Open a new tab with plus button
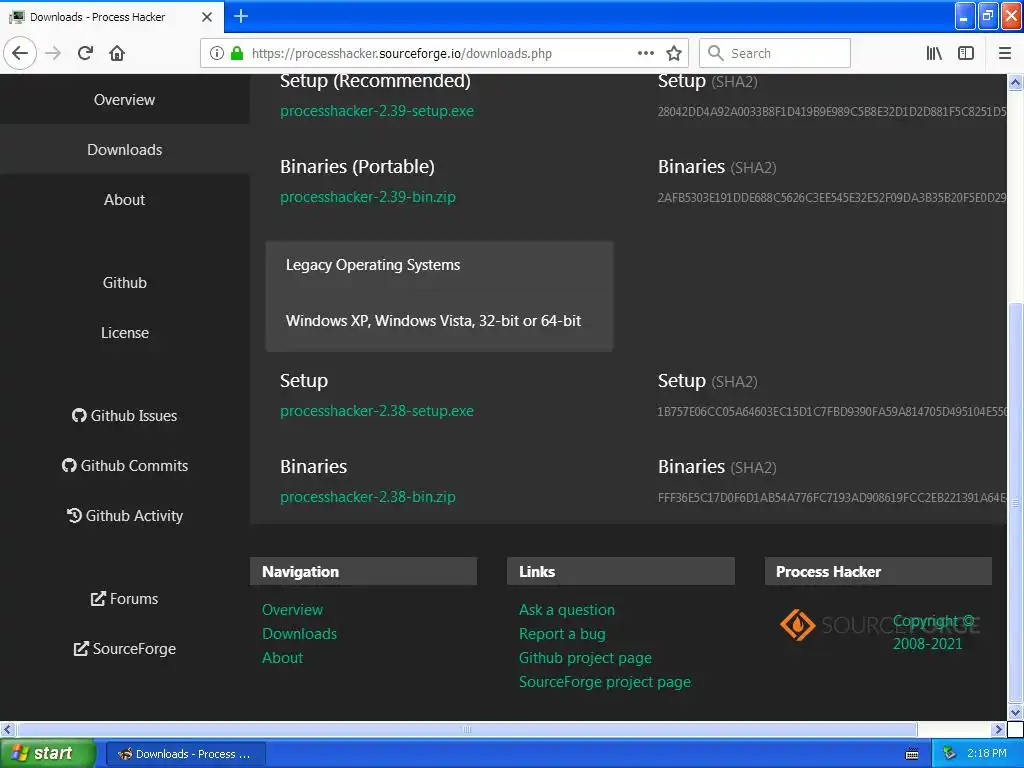Image resolution: width=1024 pixels, height=768 pixels. (x=241, y=16)
